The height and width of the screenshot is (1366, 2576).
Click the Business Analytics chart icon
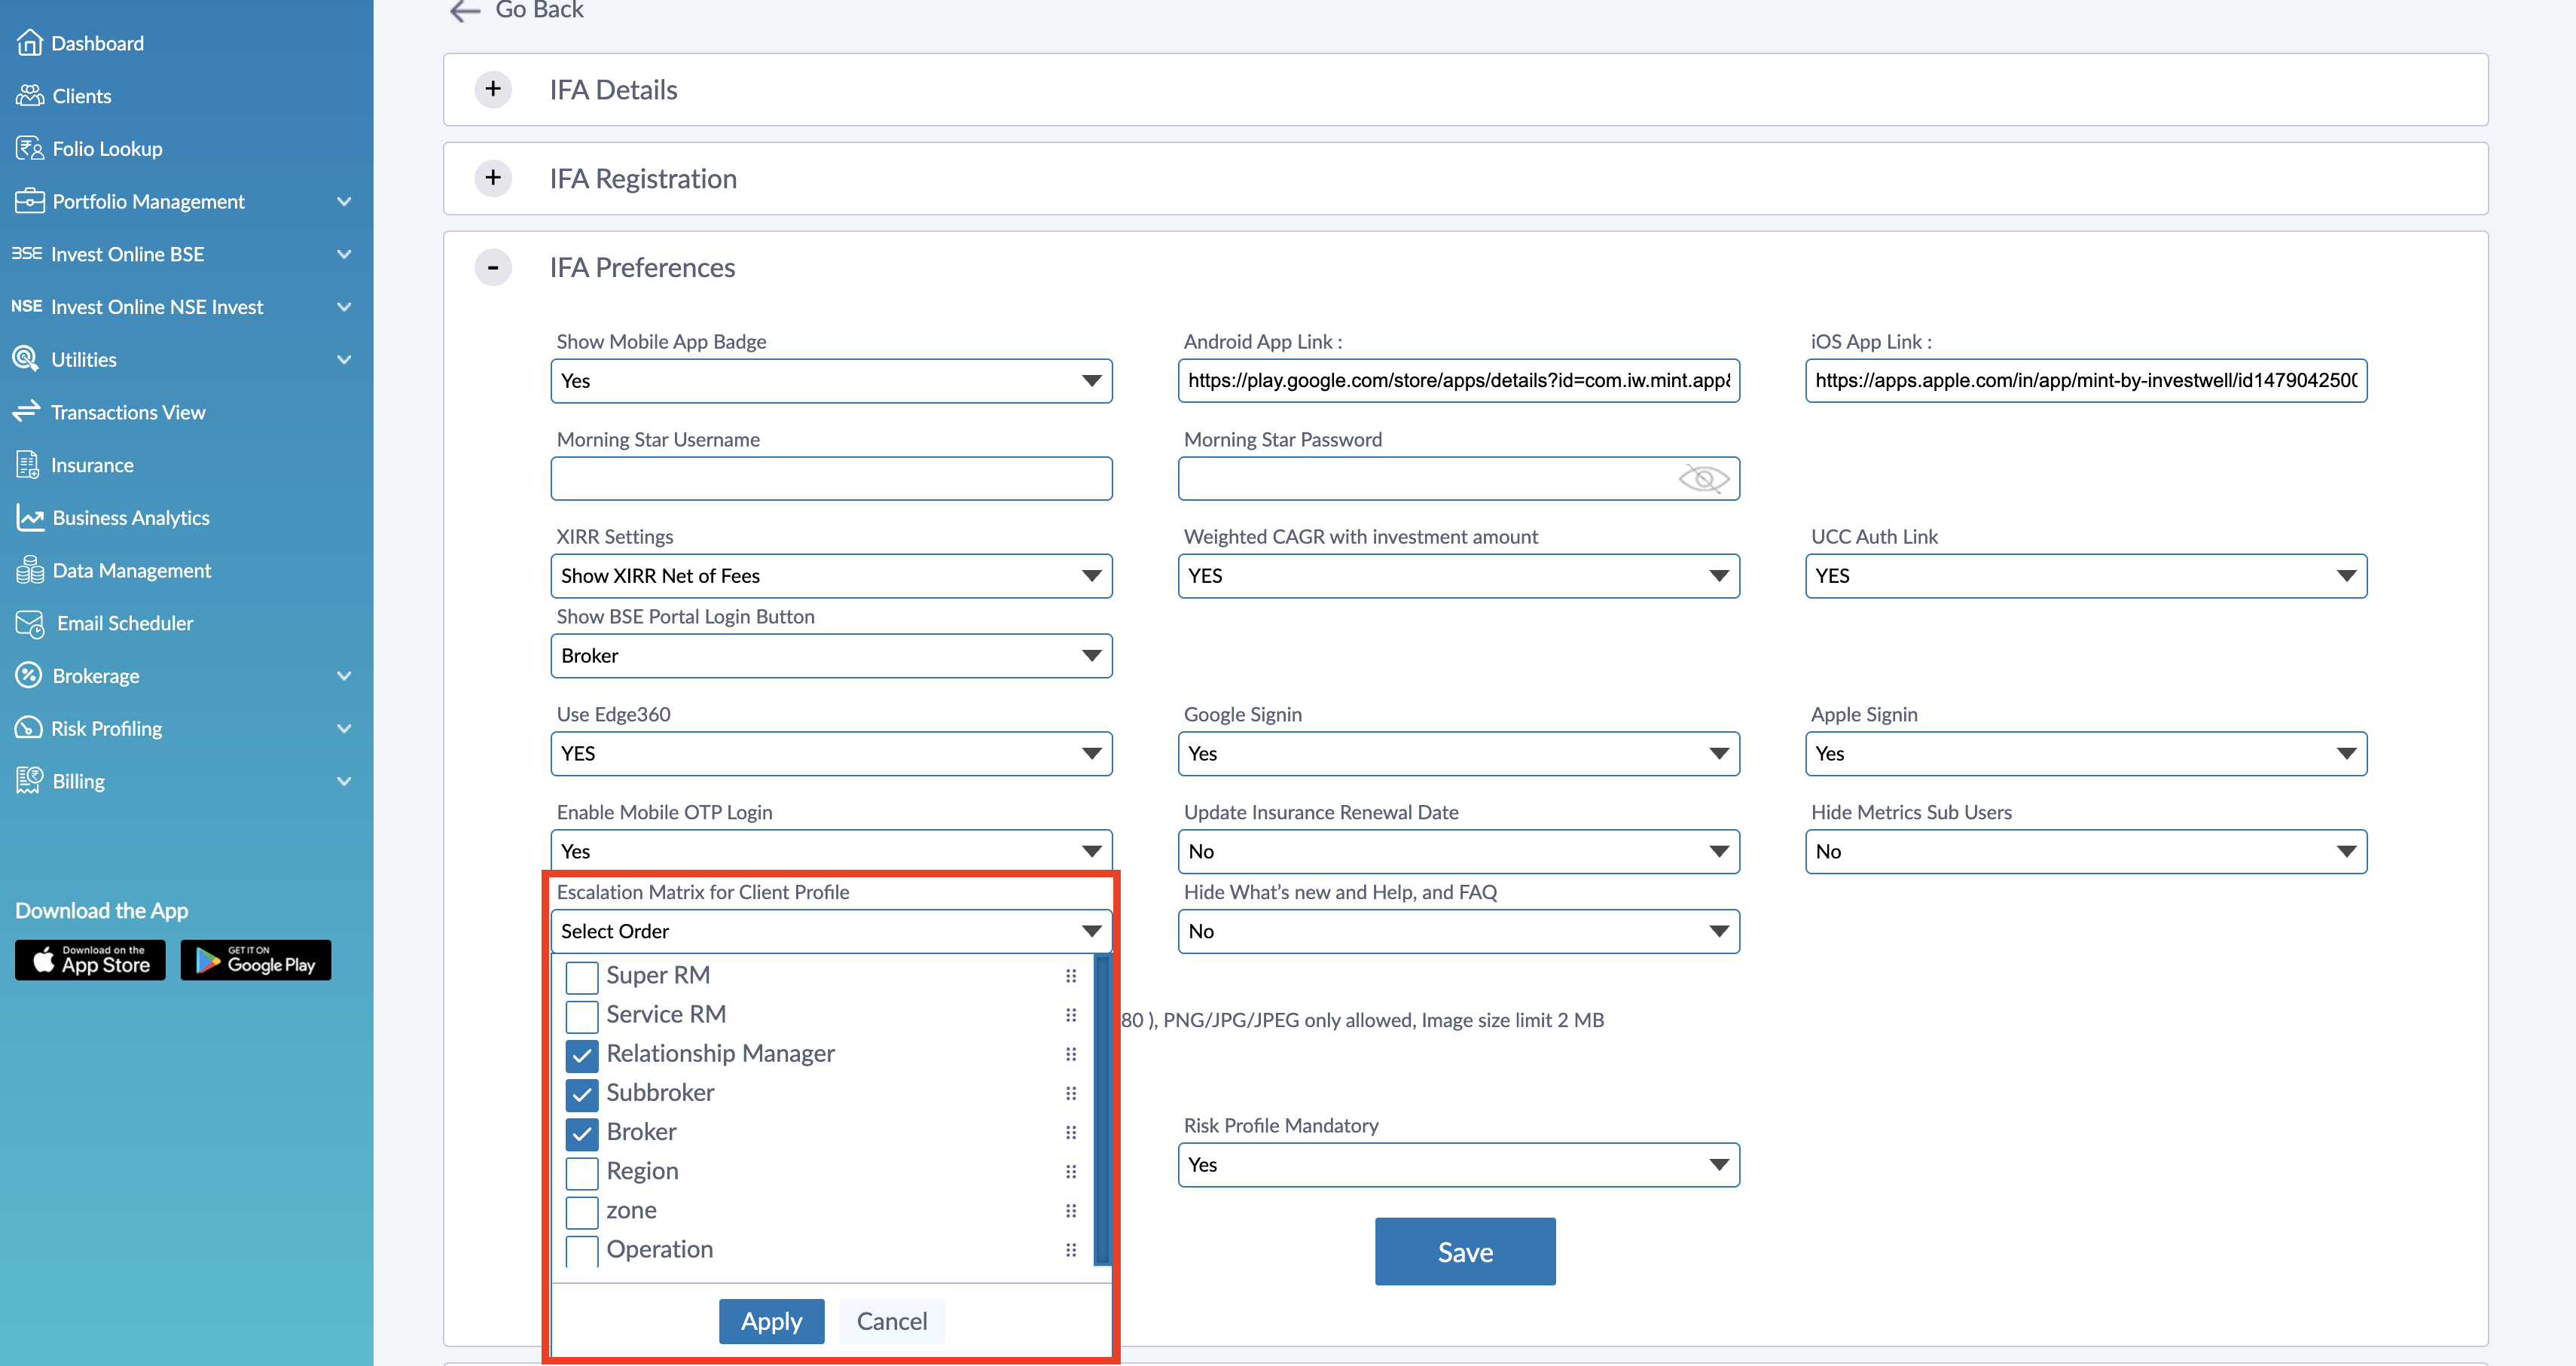(x=30, y=518)
